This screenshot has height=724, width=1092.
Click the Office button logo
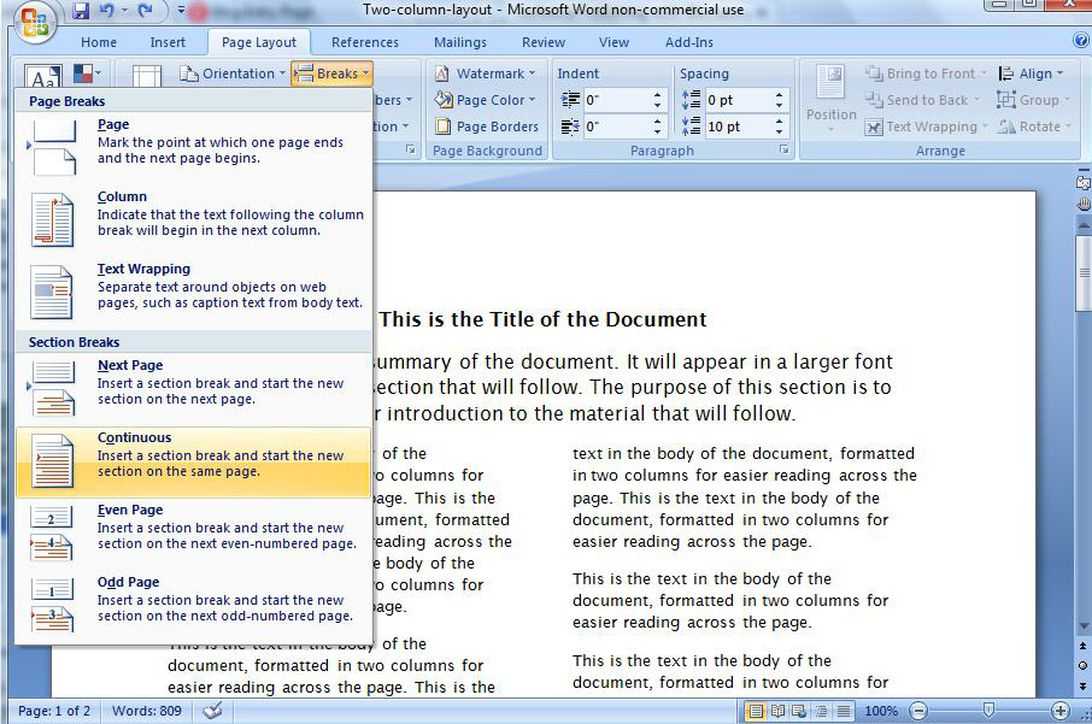click(35, 22)
